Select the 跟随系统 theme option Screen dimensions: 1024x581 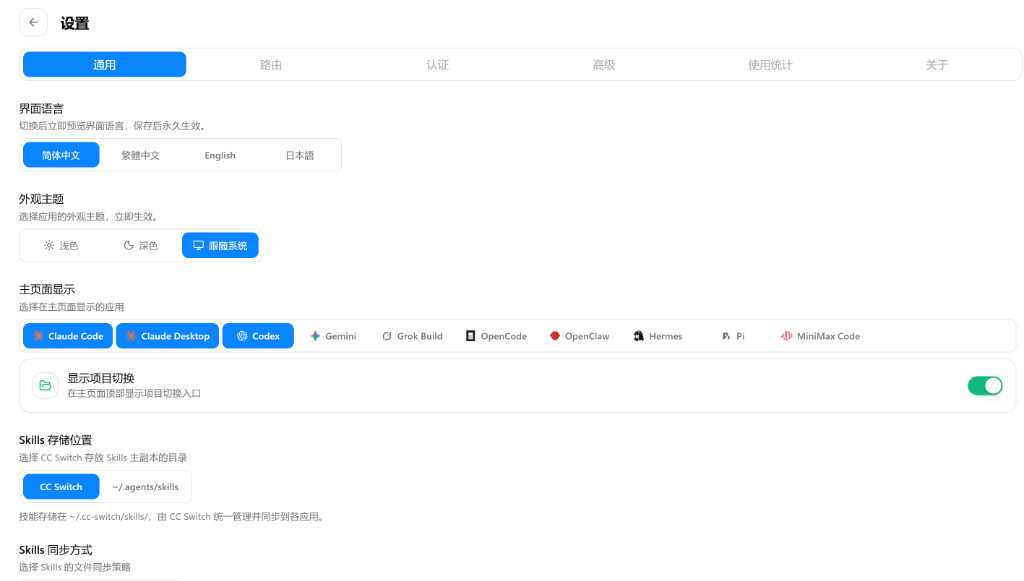220,245
